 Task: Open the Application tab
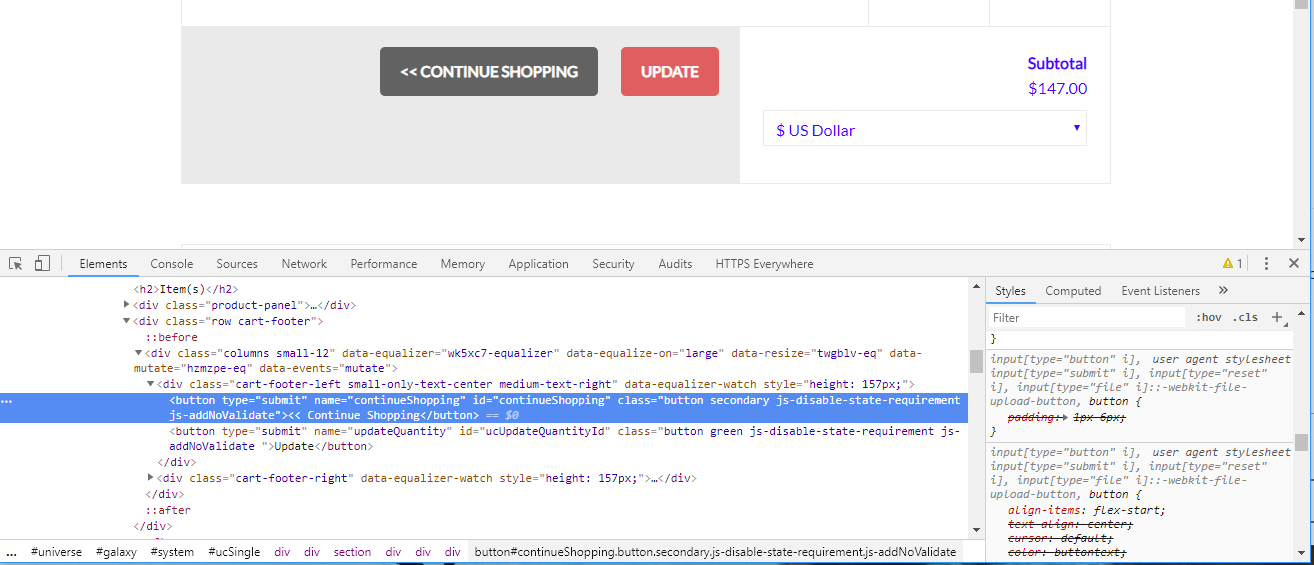coord(538,264)
